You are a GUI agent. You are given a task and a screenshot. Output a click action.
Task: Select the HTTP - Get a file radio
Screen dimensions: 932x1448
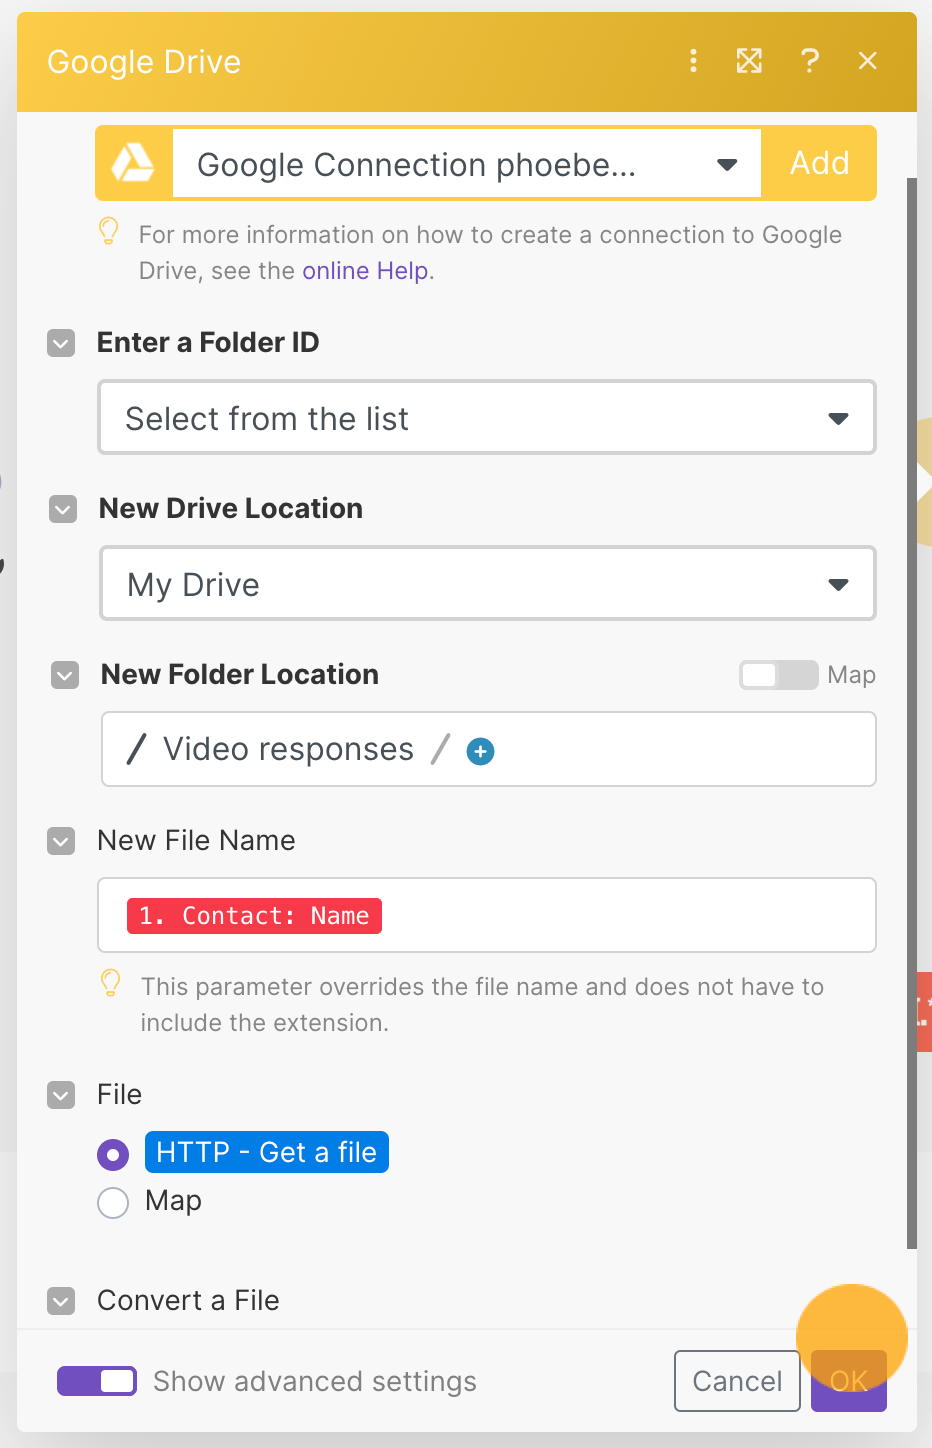coord(113,1155)
